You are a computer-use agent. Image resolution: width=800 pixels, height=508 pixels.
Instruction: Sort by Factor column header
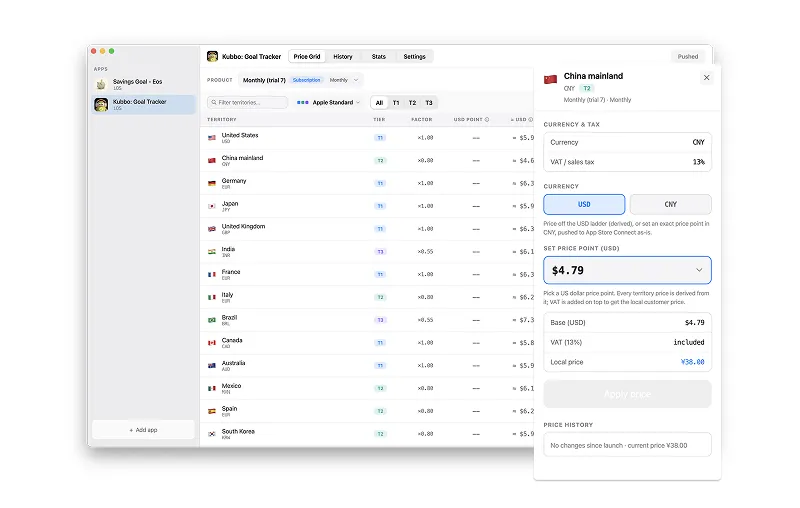[421, 119]
